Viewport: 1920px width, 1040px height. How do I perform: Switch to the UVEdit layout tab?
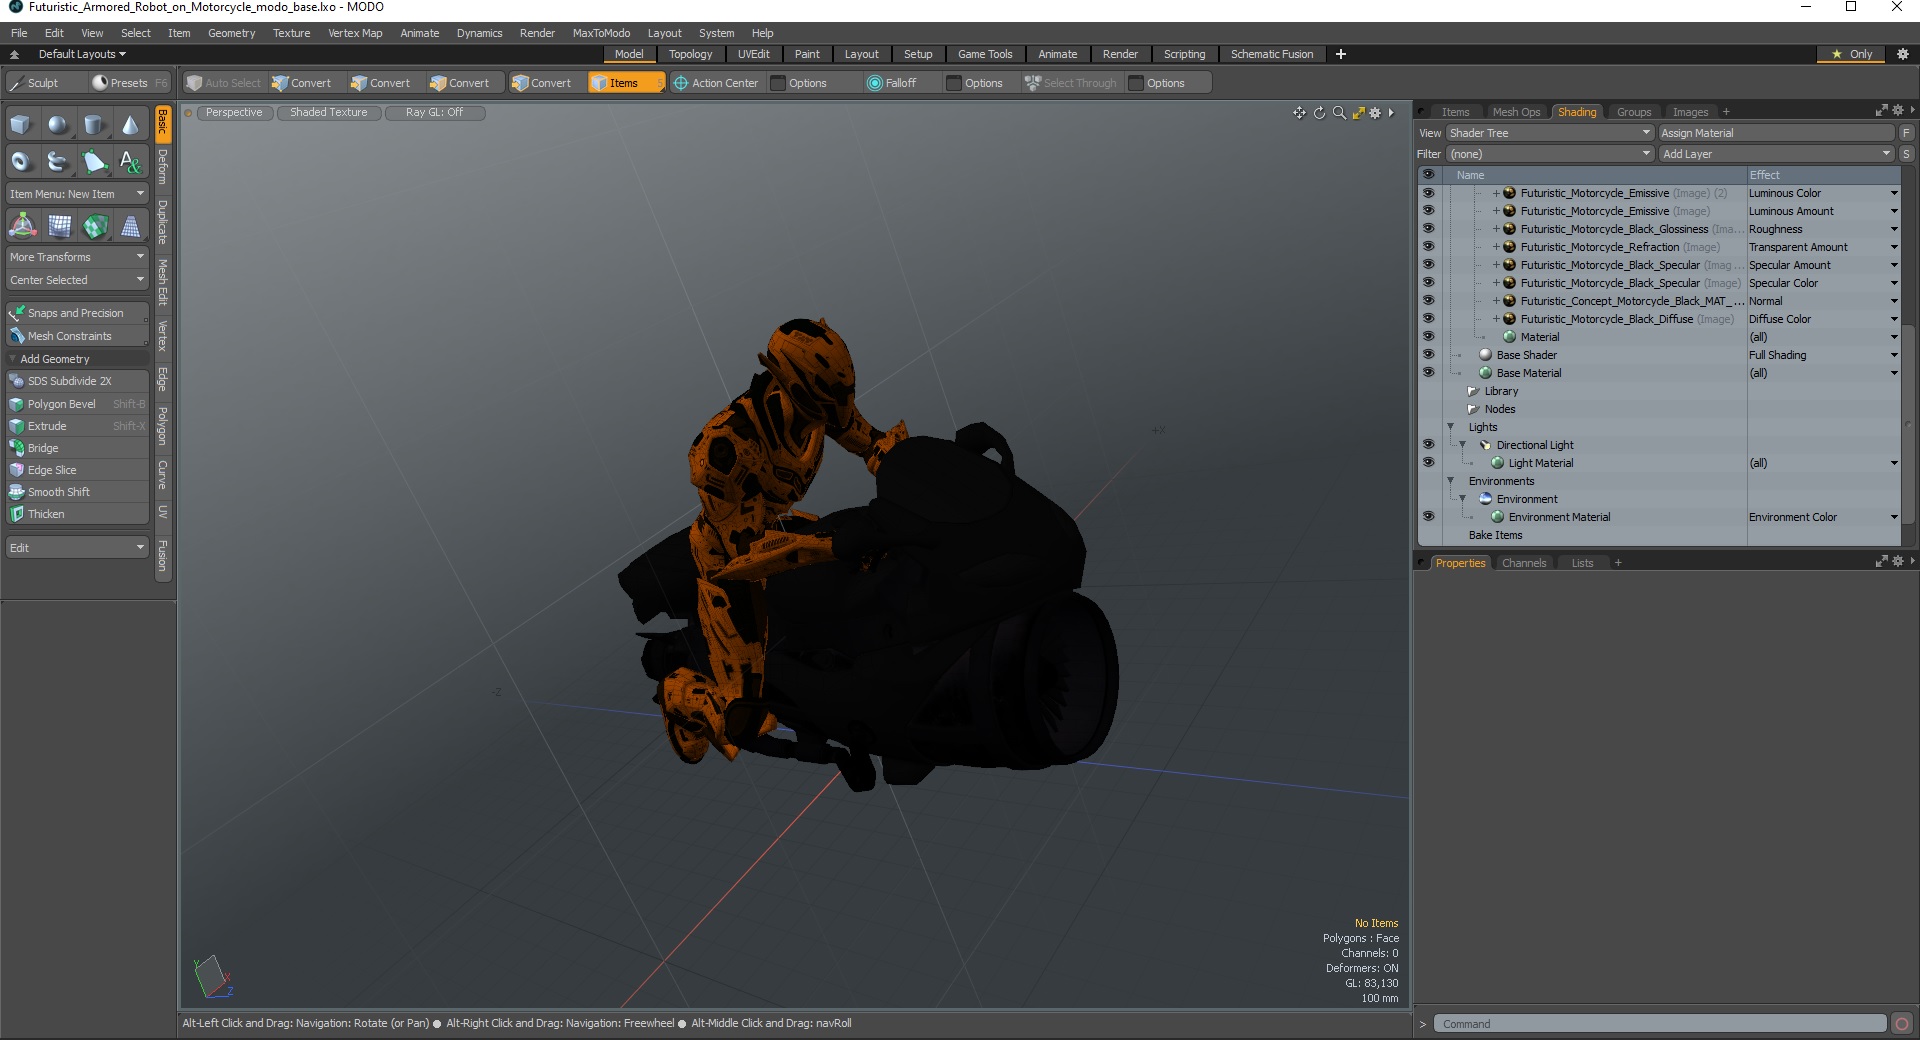coord(753,54)
